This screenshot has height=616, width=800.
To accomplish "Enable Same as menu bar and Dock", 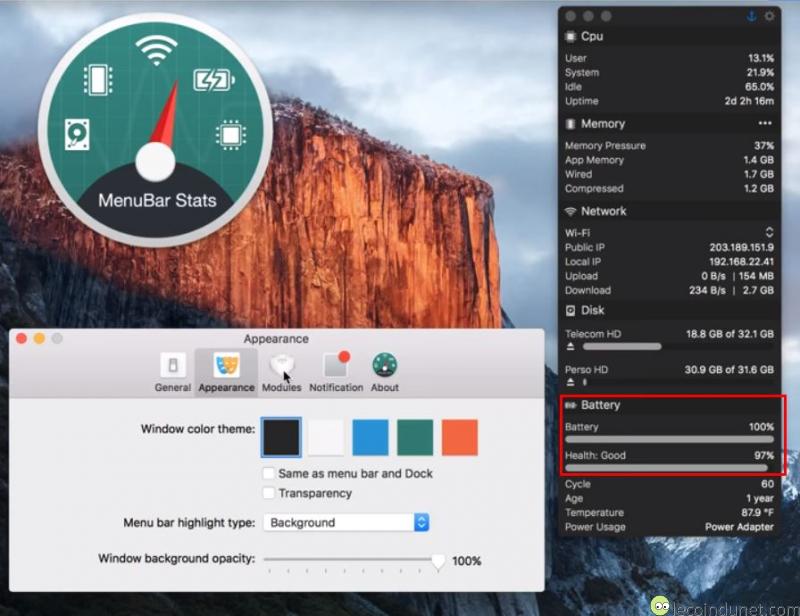I will tap(268, 473).
